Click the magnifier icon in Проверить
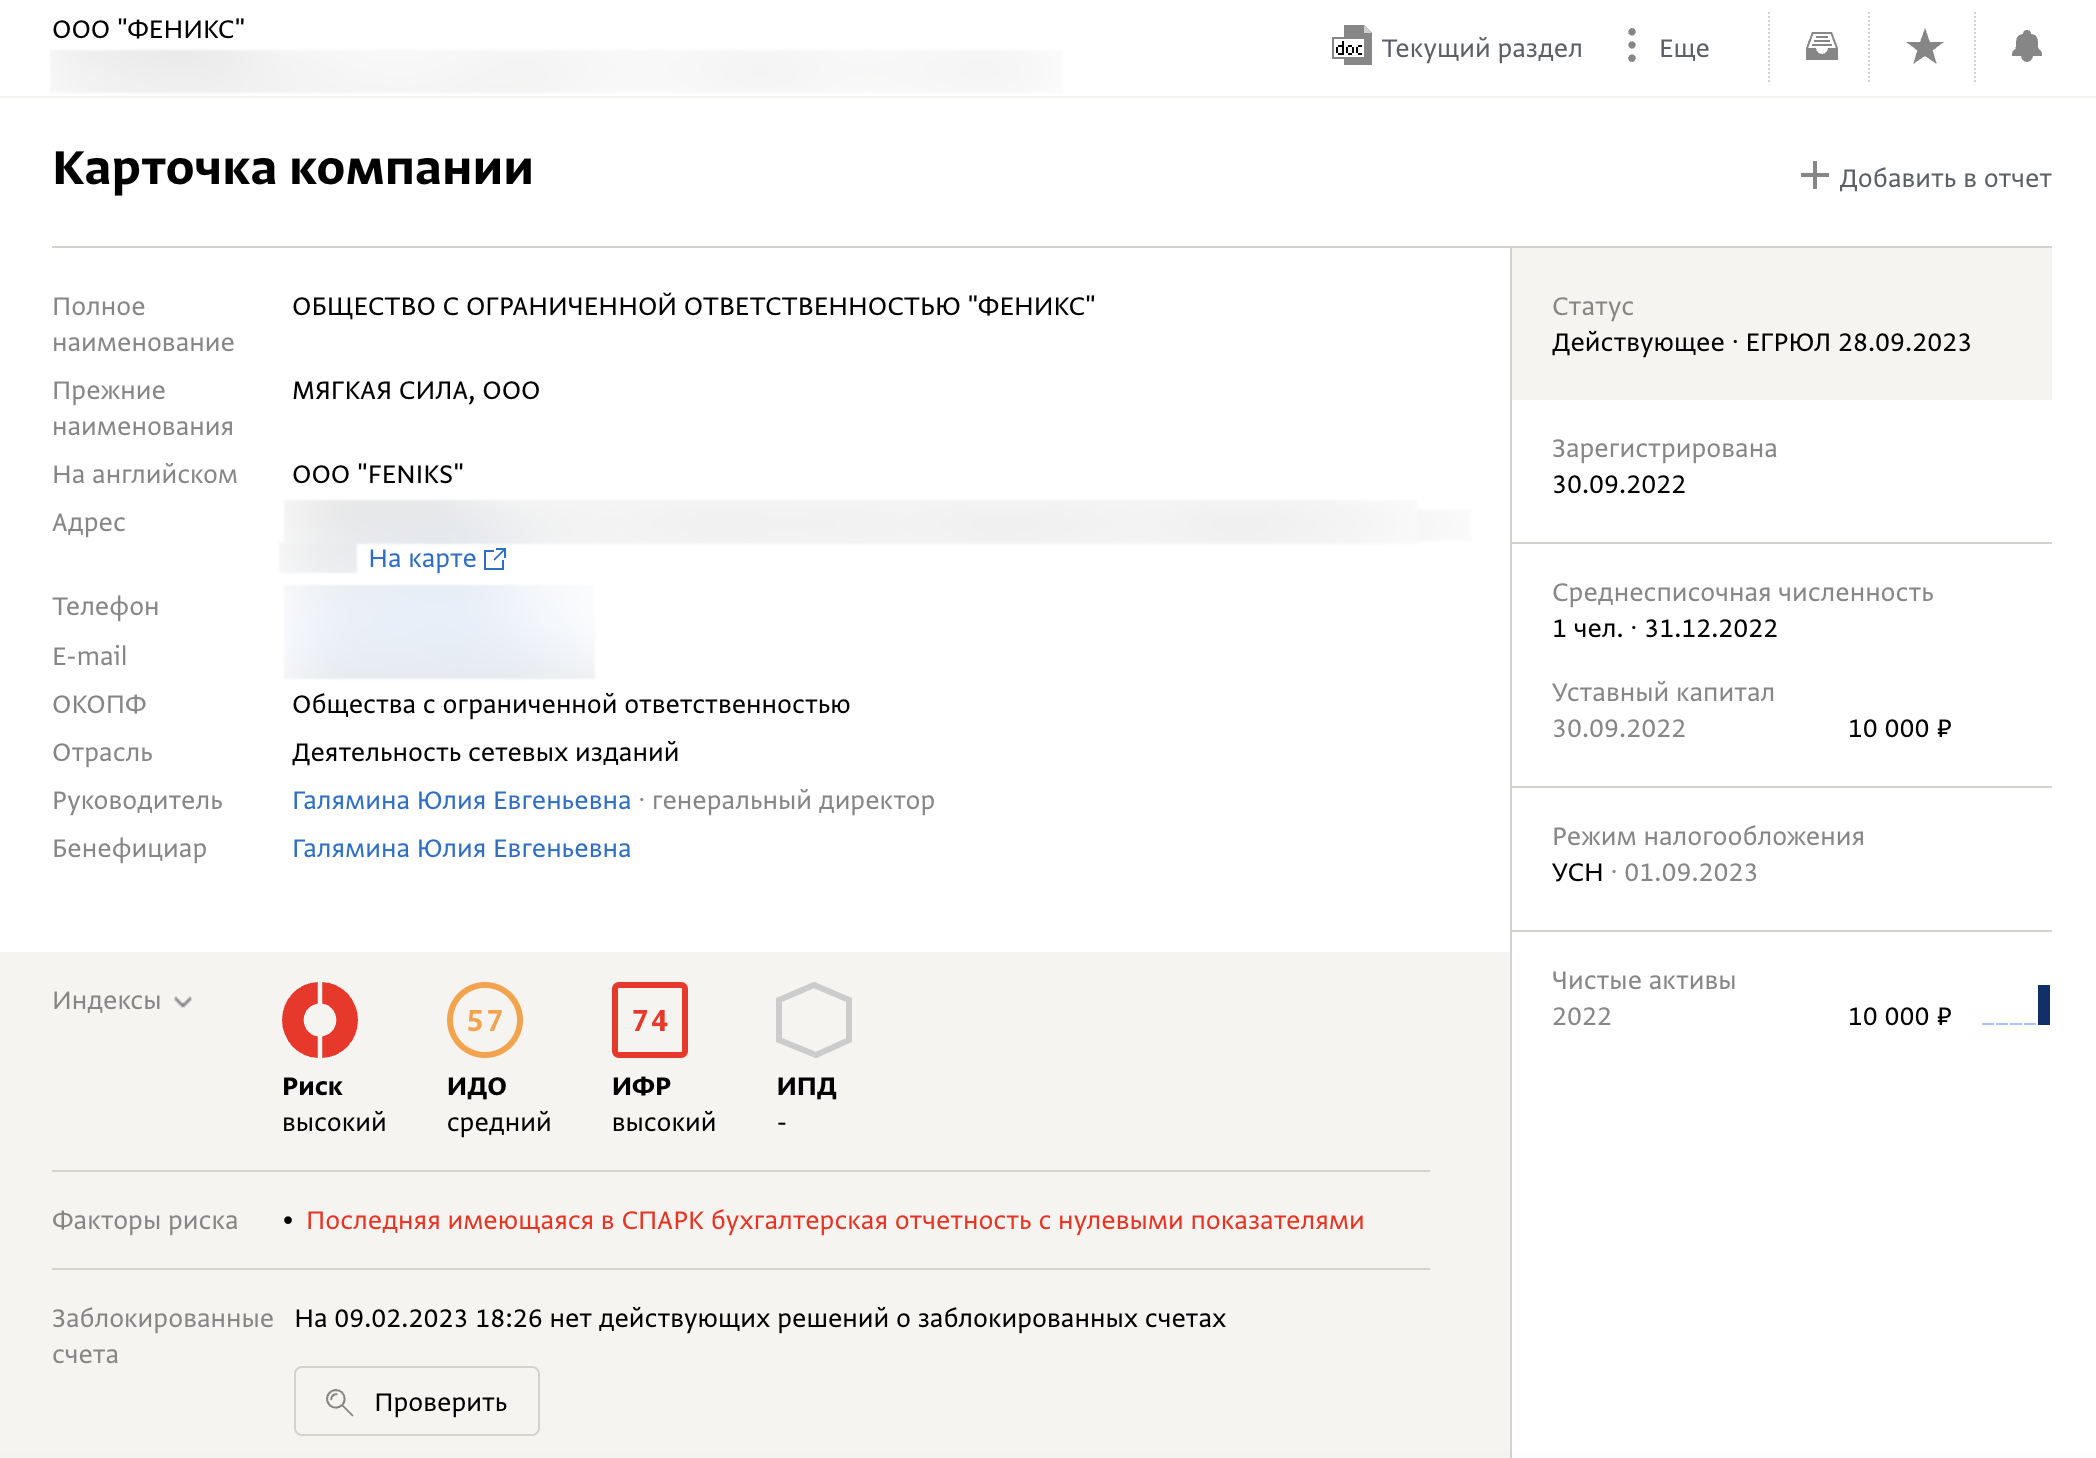This screenshot has width=2096, height=1458. [339, 1402]
